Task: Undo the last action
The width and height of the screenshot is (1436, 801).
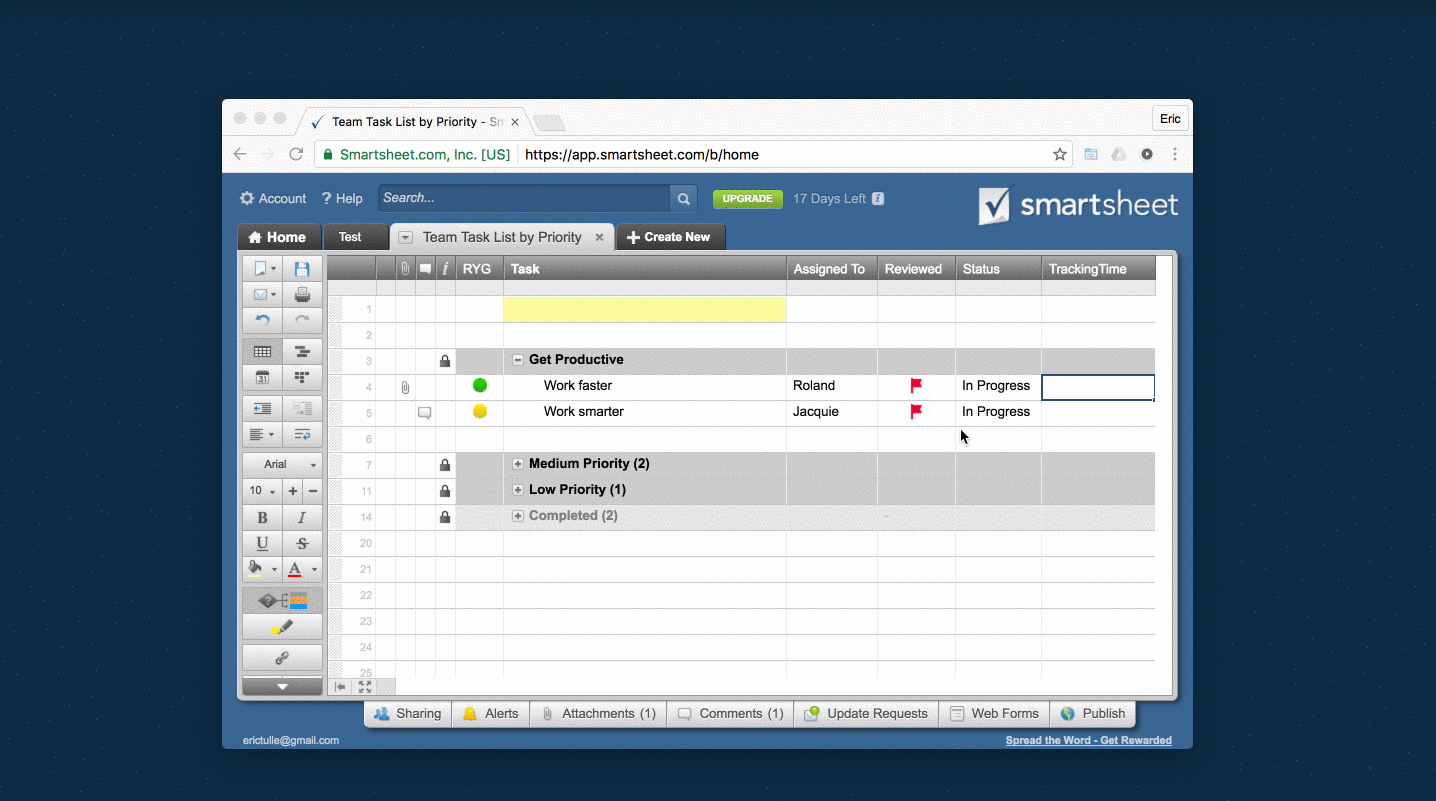Action: [262, 321]
